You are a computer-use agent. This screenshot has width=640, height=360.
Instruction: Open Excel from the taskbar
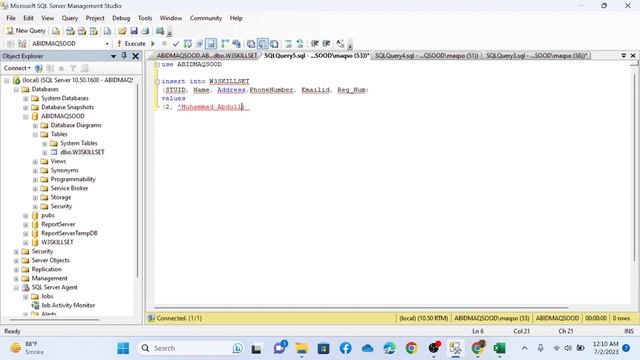pyautogui.click(x=499, y=348)
